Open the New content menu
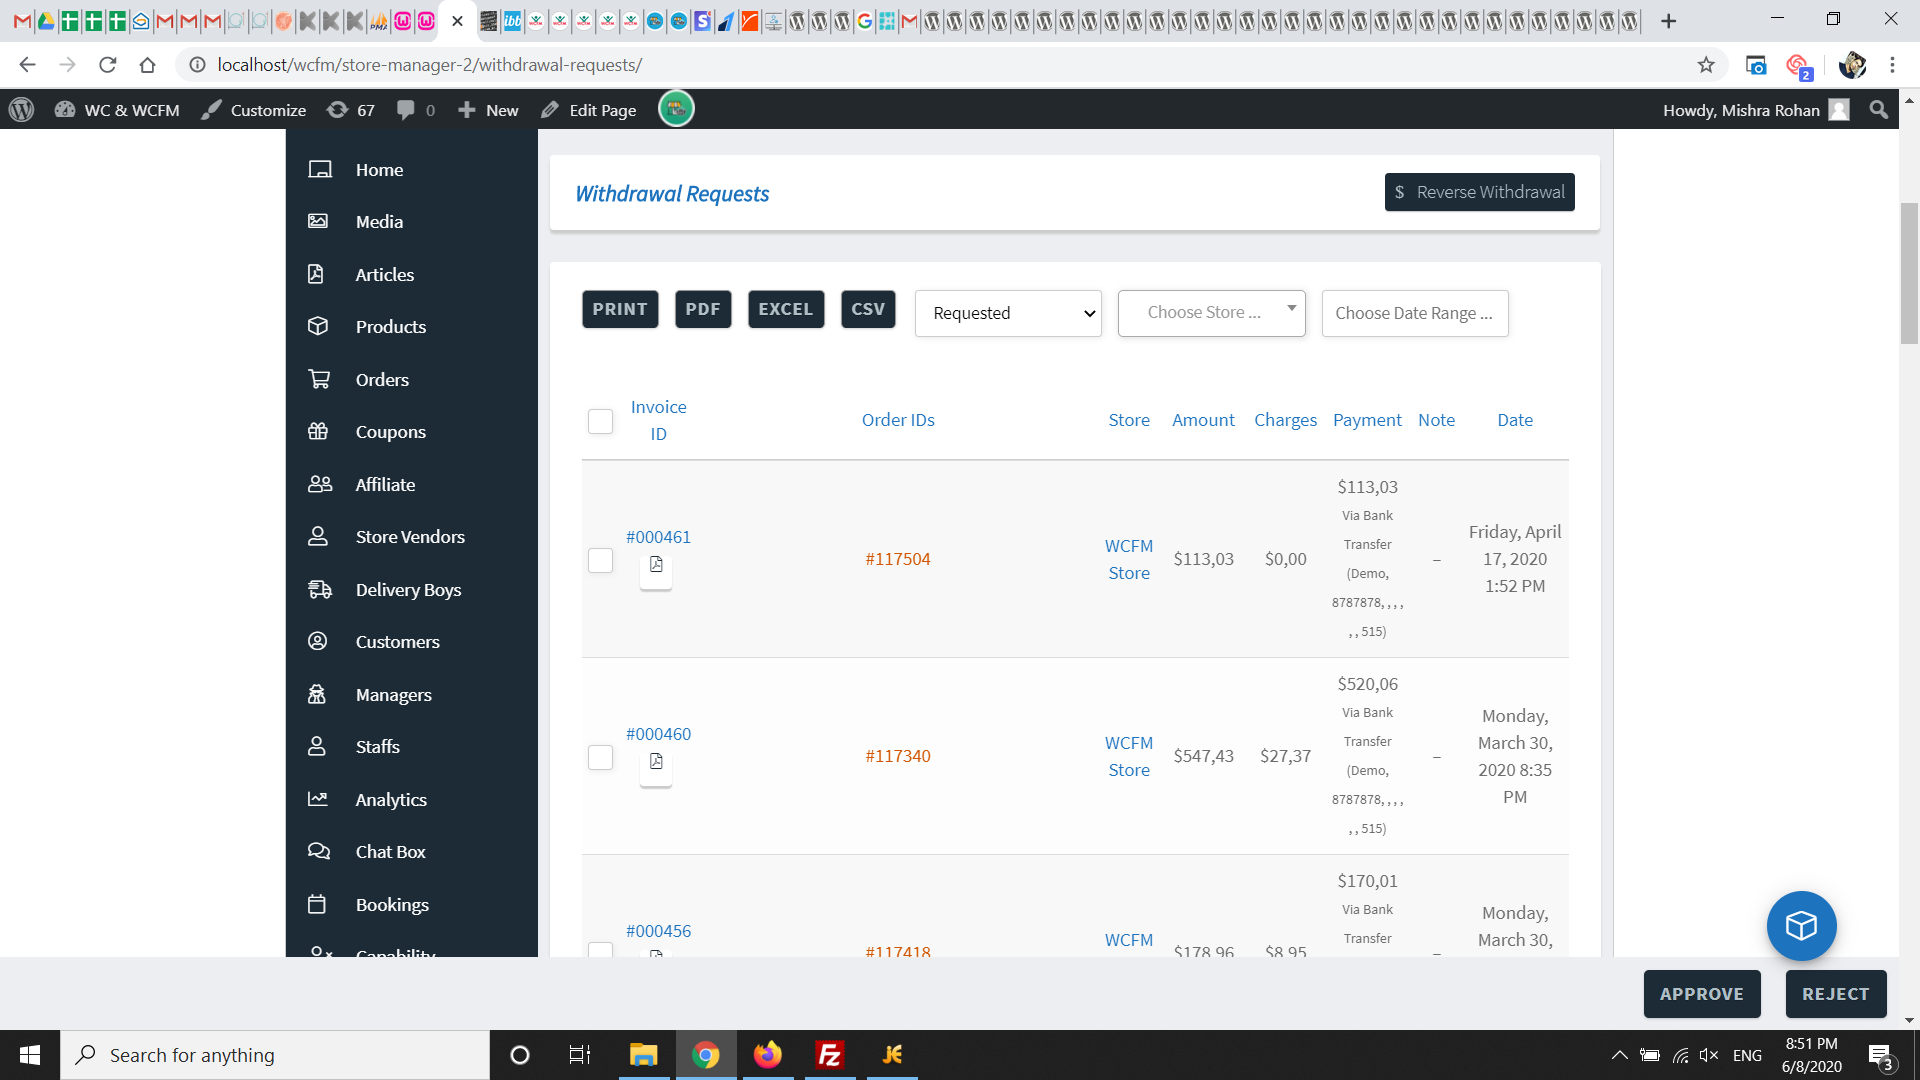Viewport: 1920px width, 1080px height. (x=488, y=110)
